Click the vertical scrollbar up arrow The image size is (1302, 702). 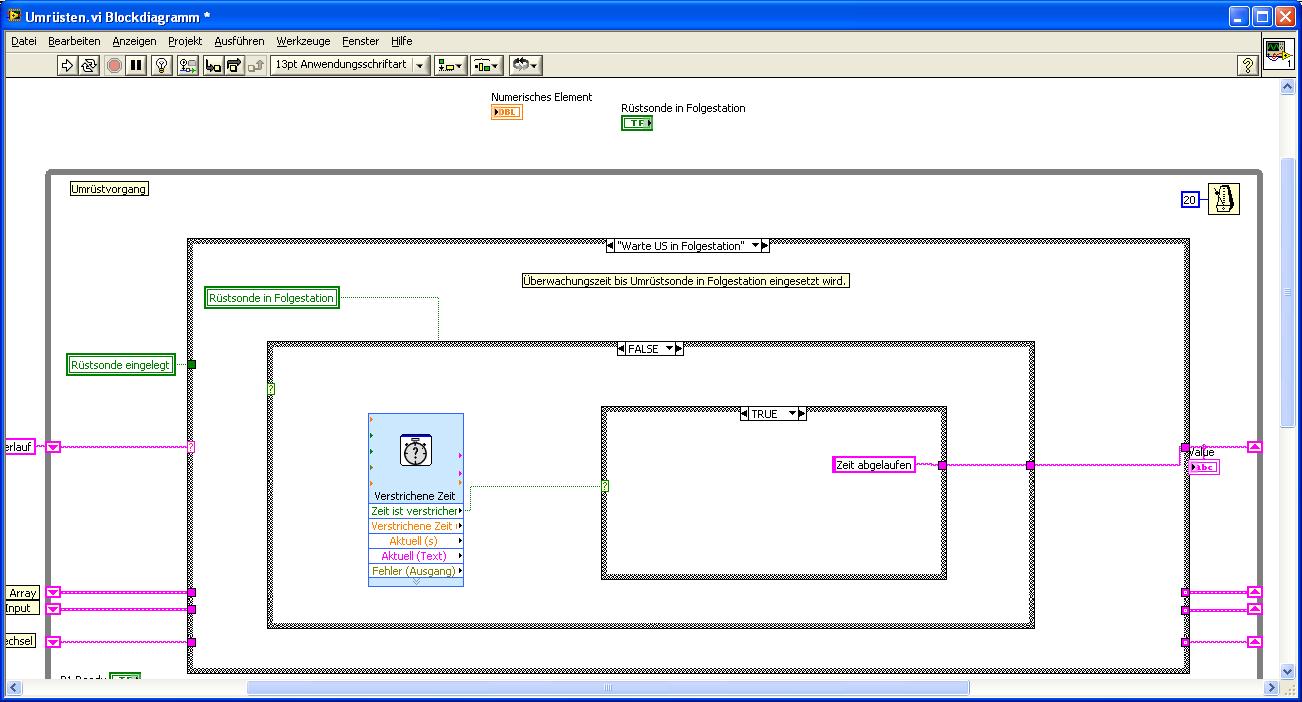coord(1288,87)
